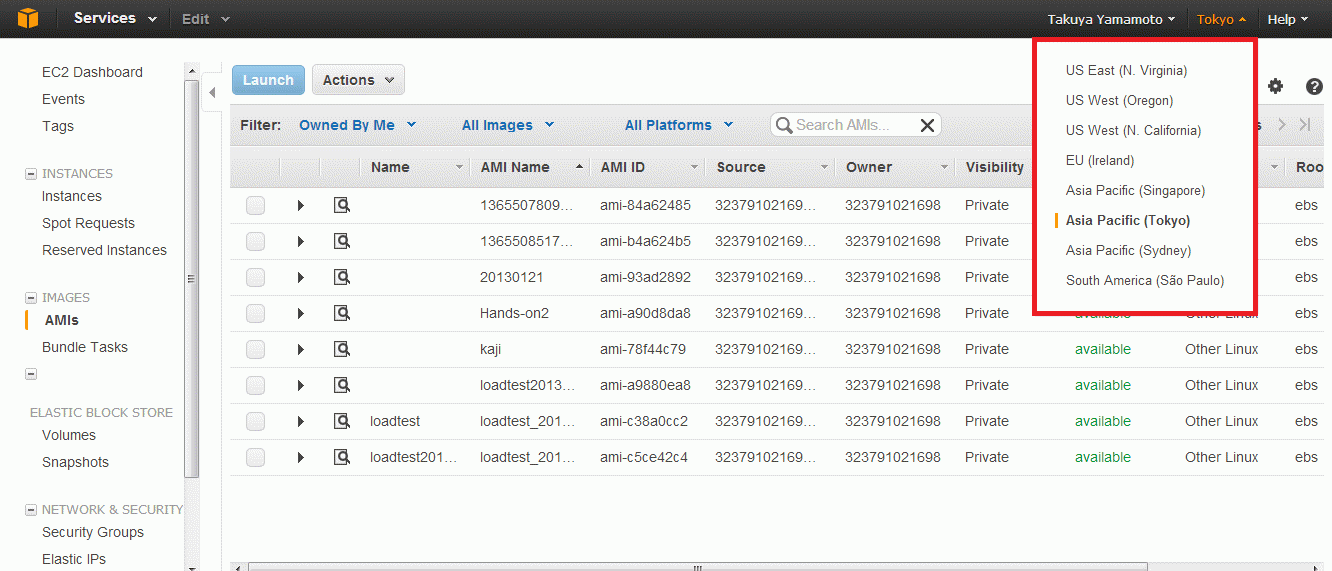Select South America (São Paulo) region
Viewport: 1332px width, 571px height.
[1145, 280]
